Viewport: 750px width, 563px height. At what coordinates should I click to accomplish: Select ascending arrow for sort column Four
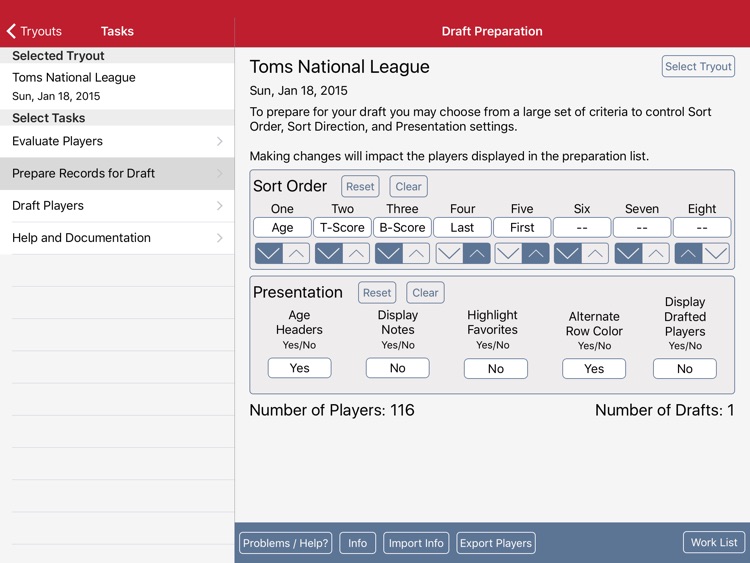[x=476, y=254]
